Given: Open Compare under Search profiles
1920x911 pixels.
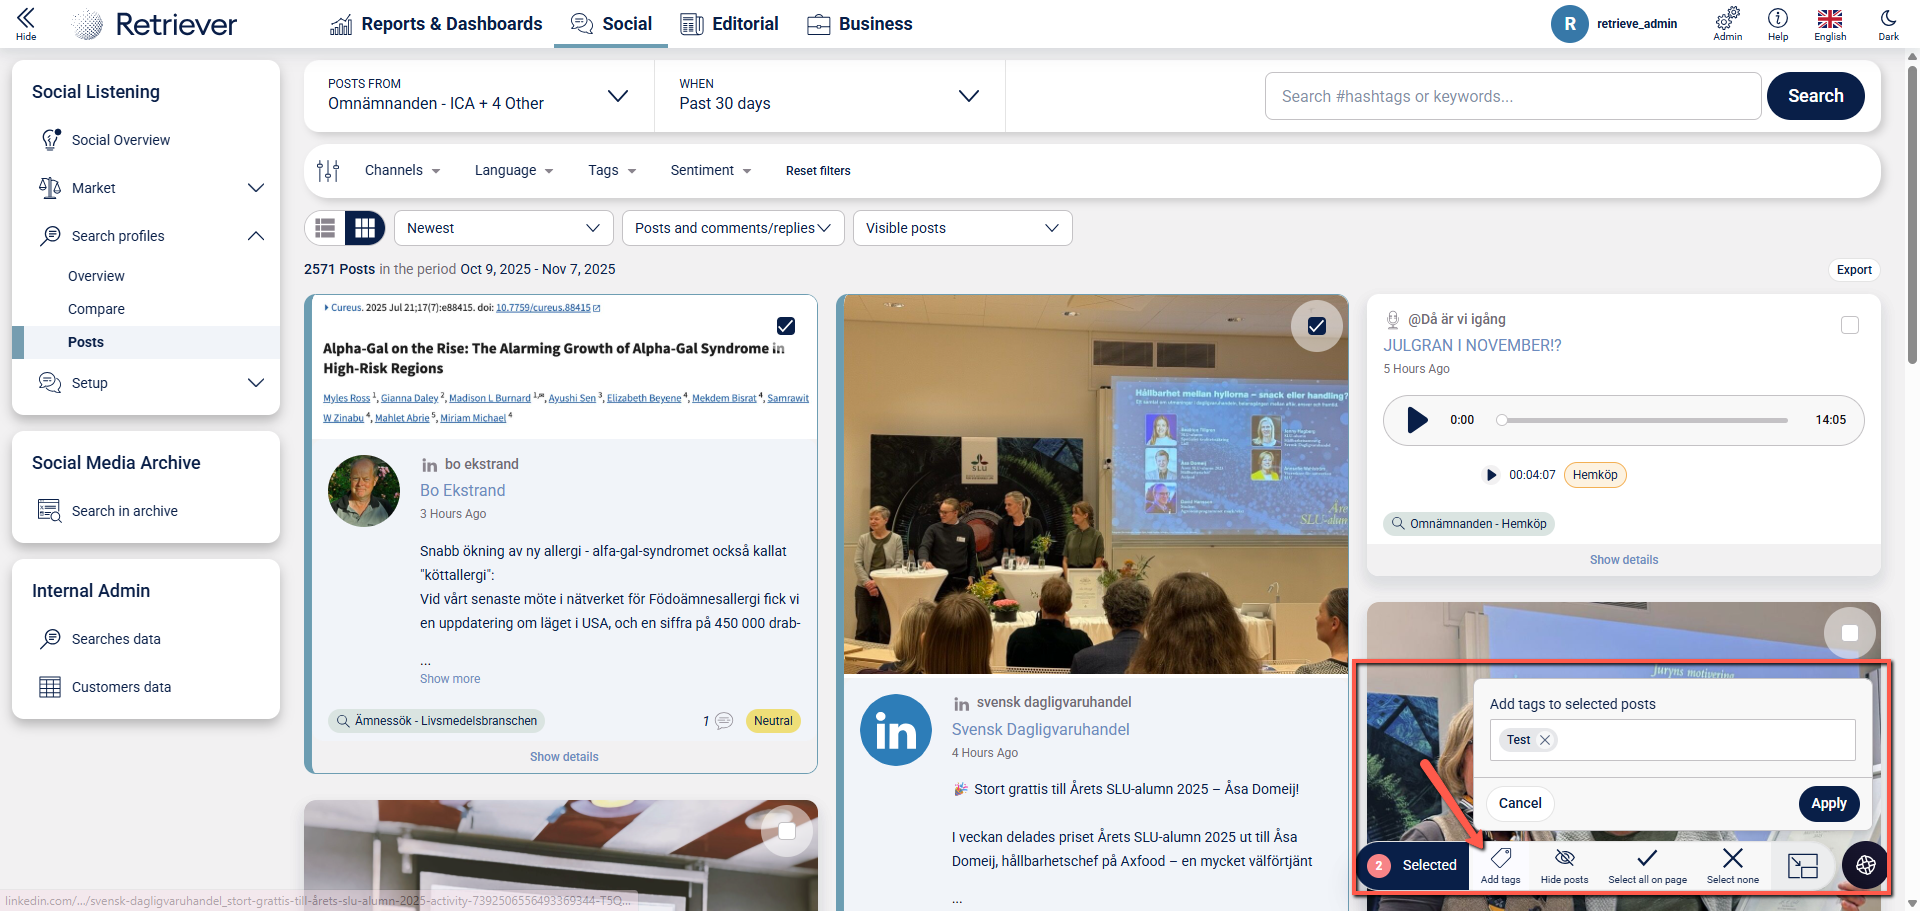Looking at the screenshot, I should tap(96, 309).
